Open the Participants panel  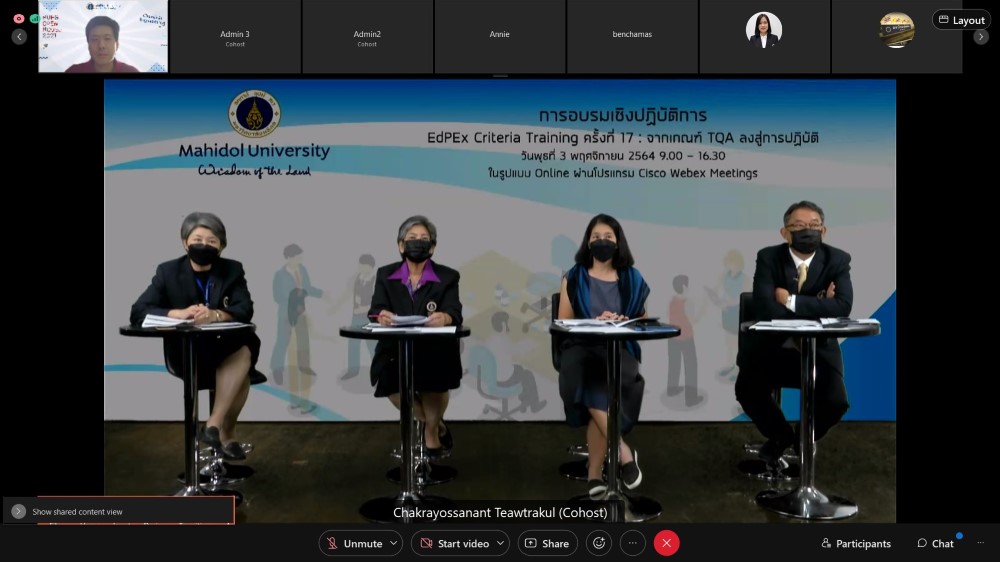point(855,543)
